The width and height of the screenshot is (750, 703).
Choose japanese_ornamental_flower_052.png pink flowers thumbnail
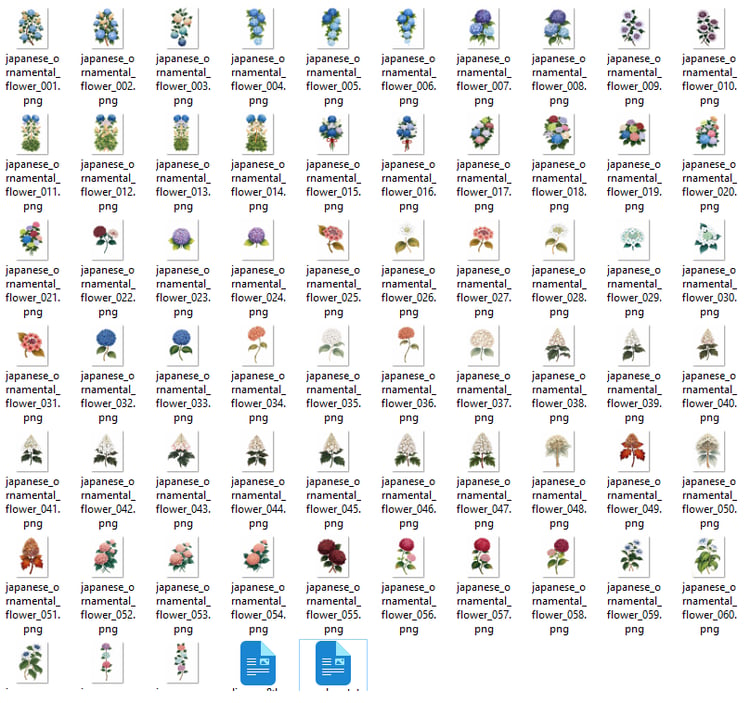107,557
